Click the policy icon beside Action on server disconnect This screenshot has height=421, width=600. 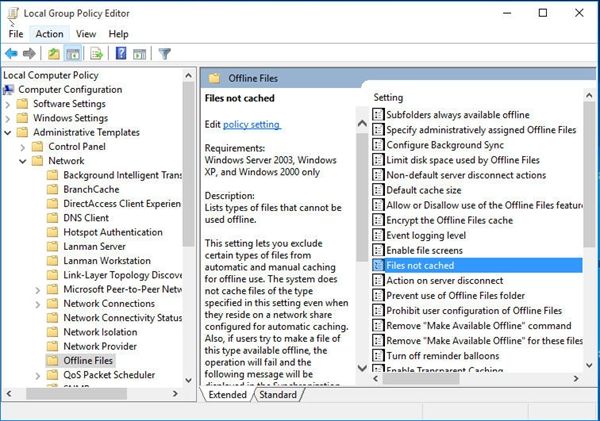[x=378, y=280]
